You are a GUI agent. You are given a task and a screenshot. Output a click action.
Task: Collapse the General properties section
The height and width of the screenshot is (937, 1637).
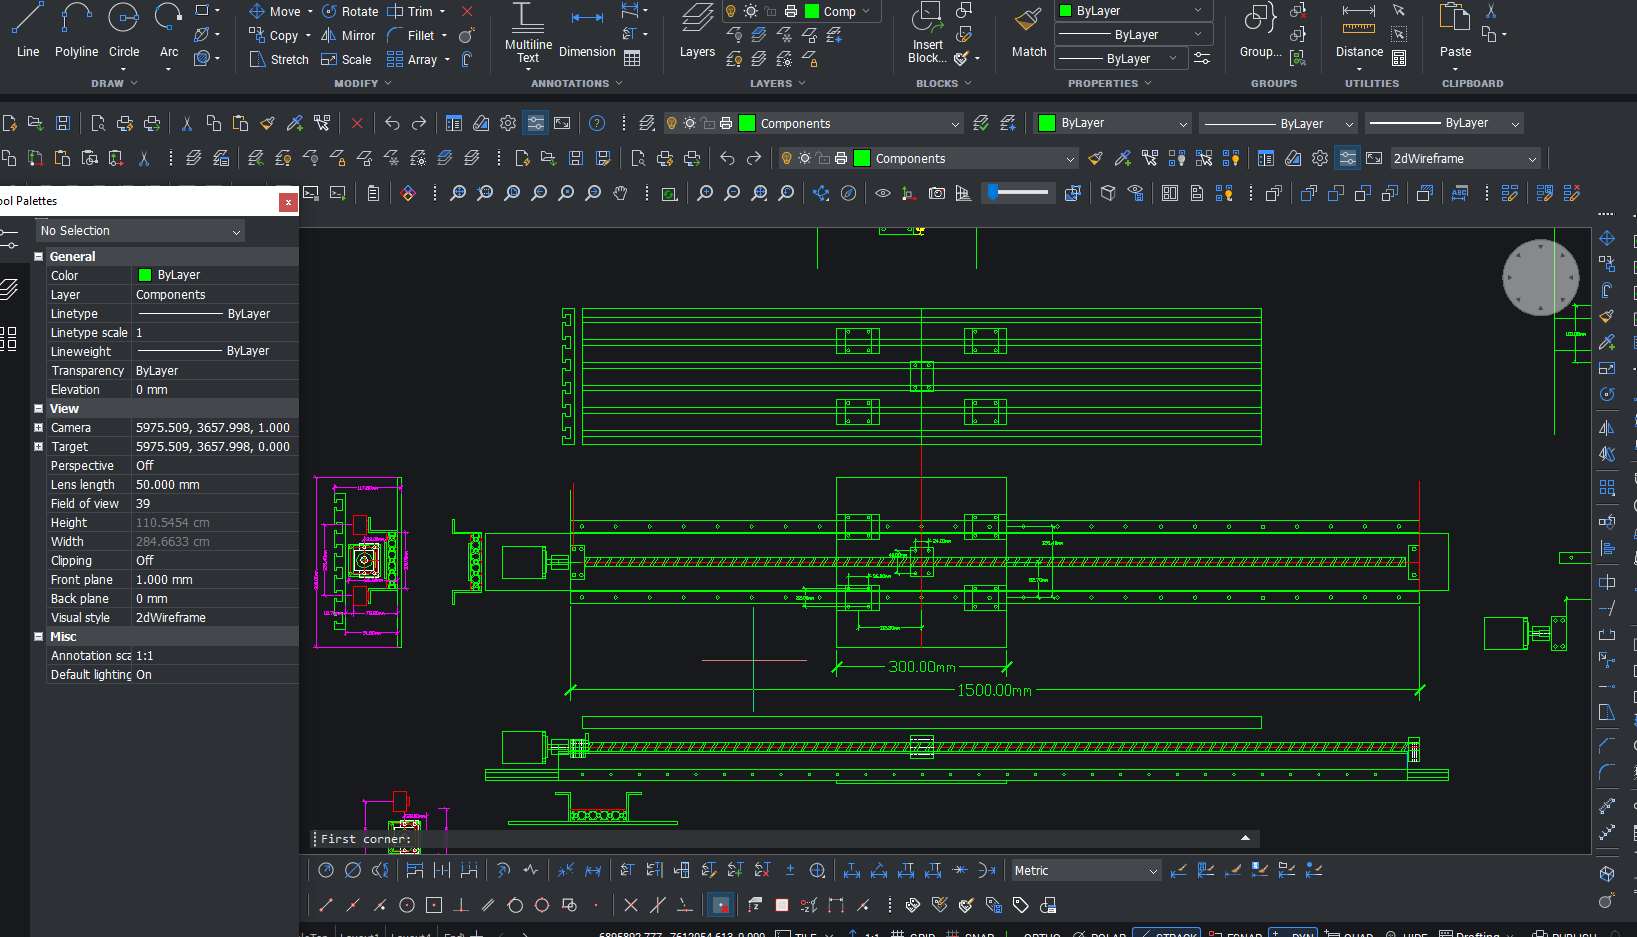click(x=39, y=257)
